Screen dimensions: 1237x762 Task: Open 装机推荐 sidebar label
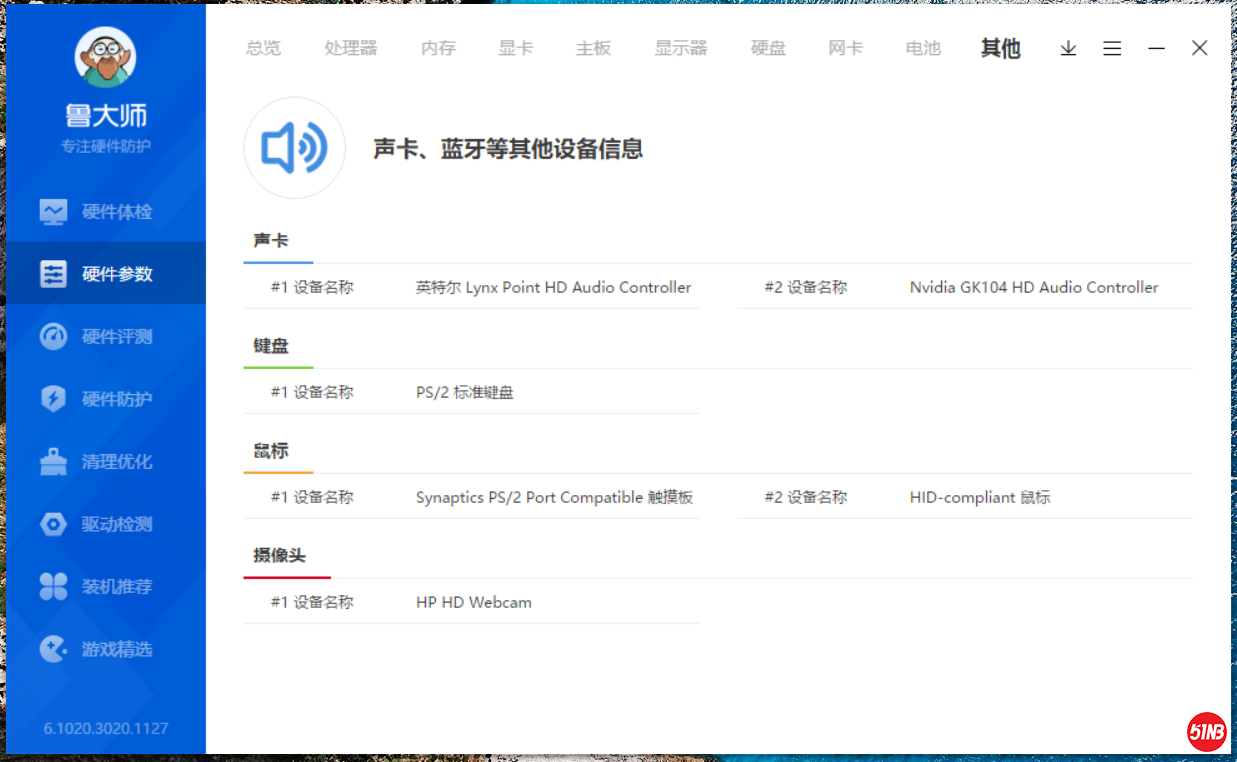tap(117, 587)
